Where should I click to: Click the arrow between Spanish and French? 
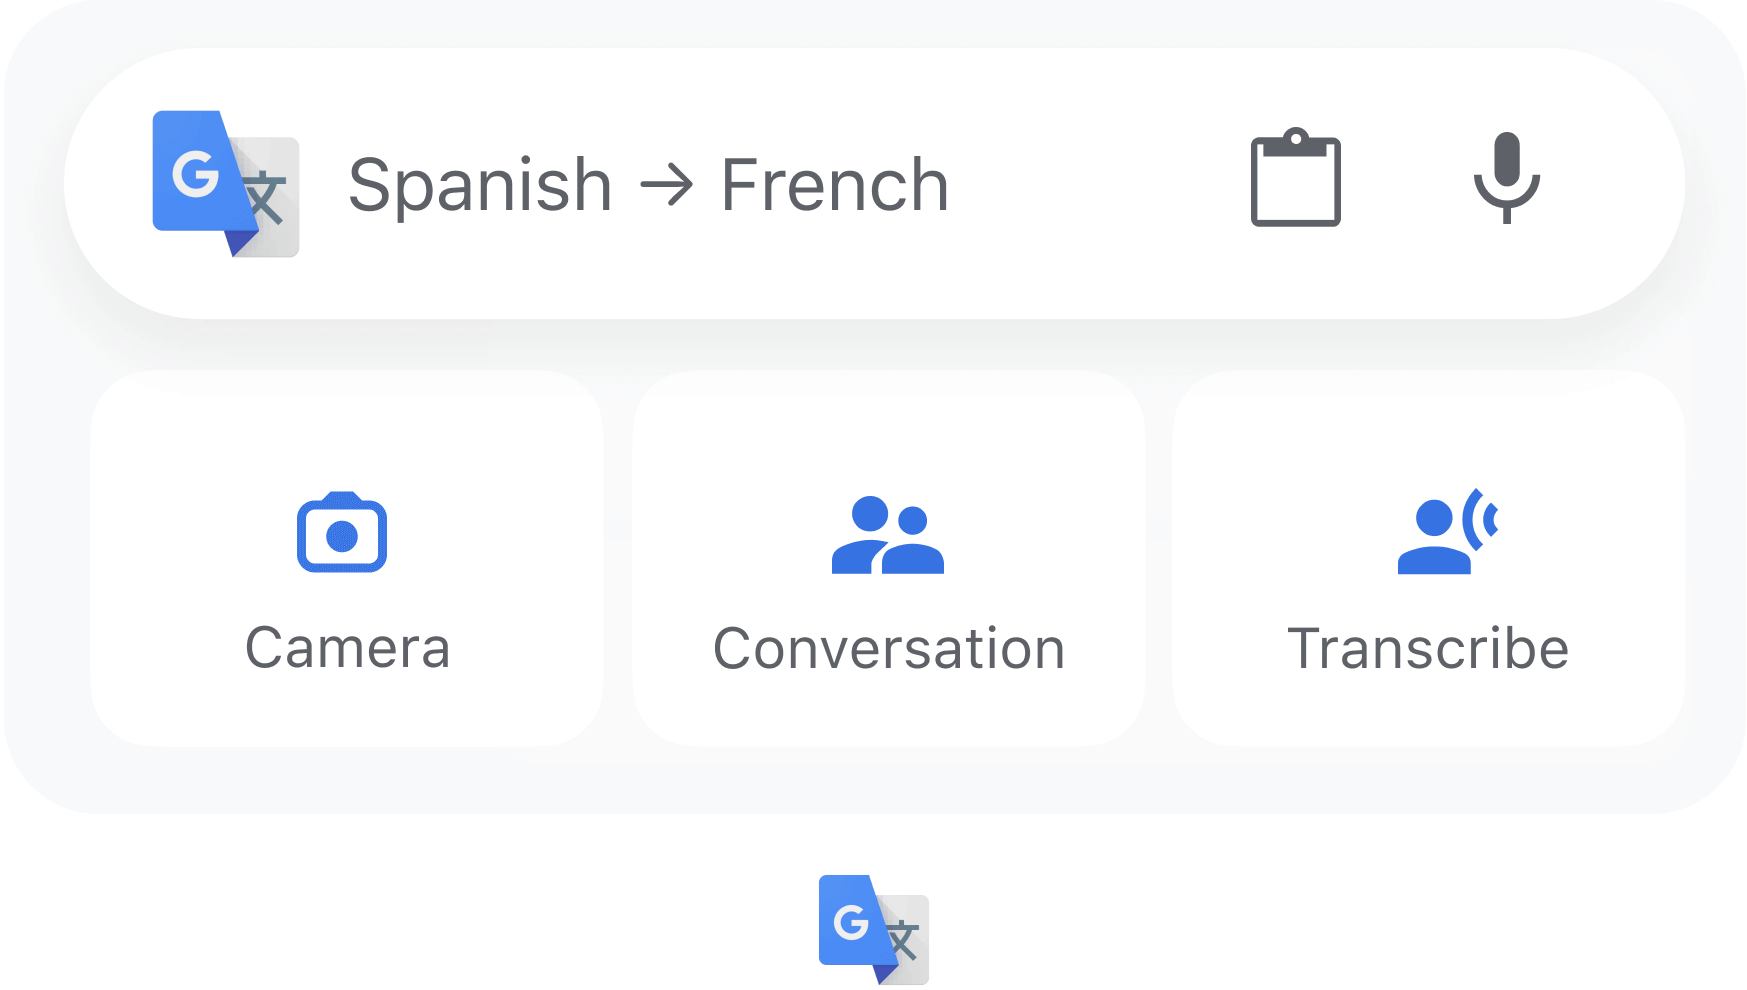pyautogui.click(x=666, y=186)
